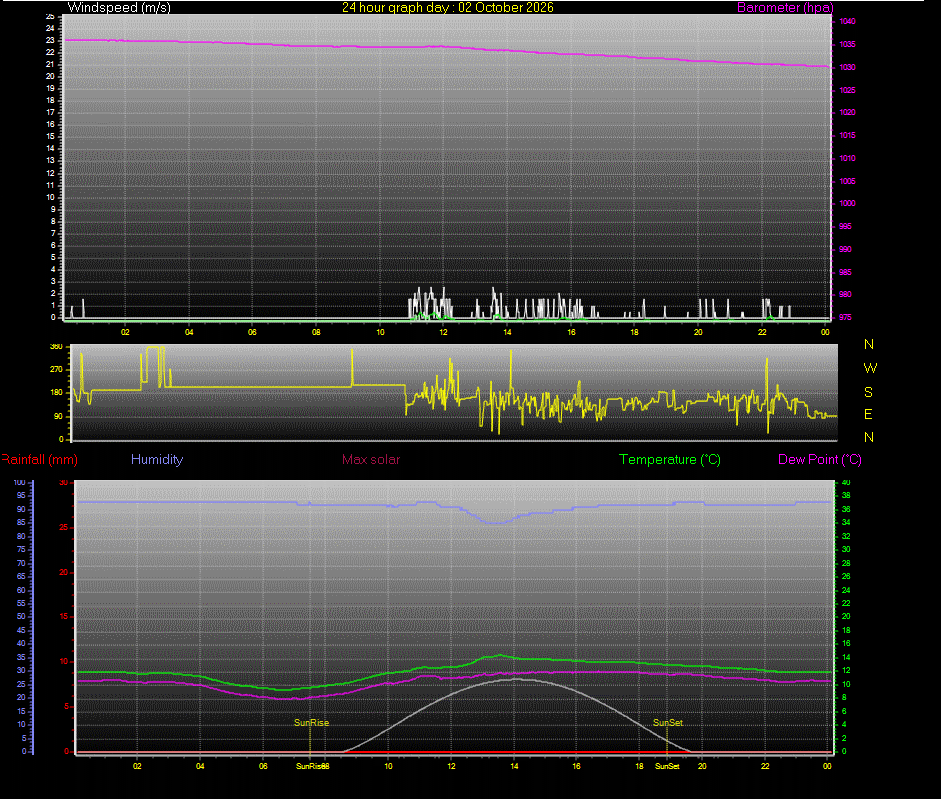Select the "Dew Point (°C)" legend label
The height and width of the screenshot is (799, 941).
820,460
